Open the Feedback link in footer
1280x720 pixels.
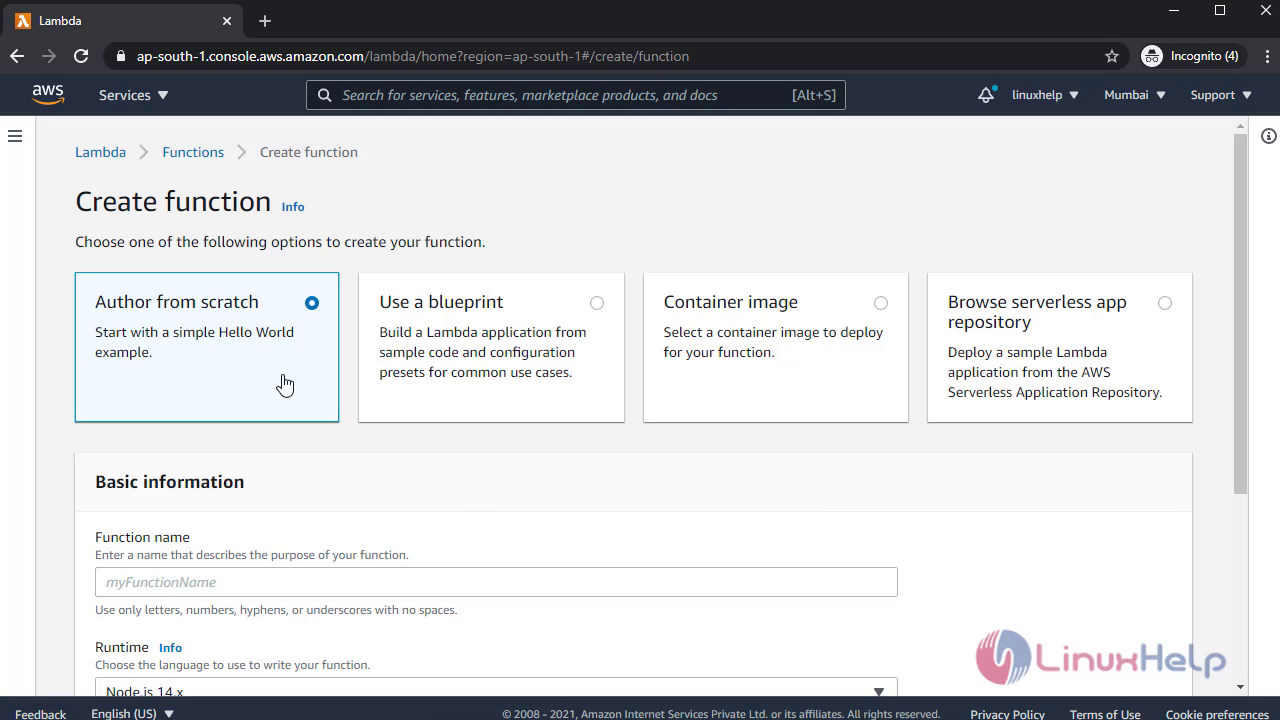coord(41,714)
